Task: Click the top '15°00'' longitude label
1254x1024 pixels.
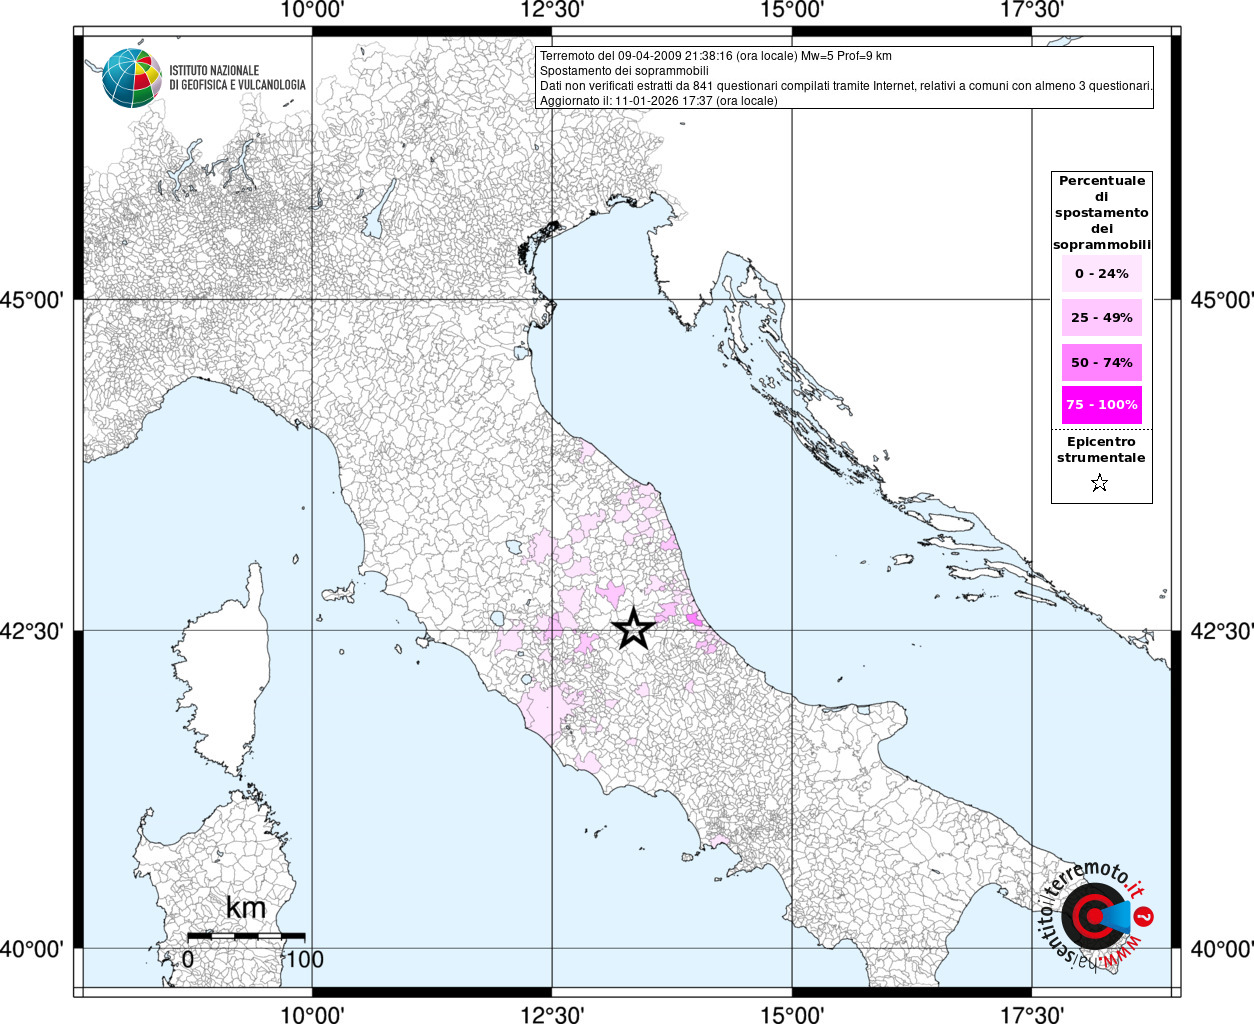Action: (792, 10)
